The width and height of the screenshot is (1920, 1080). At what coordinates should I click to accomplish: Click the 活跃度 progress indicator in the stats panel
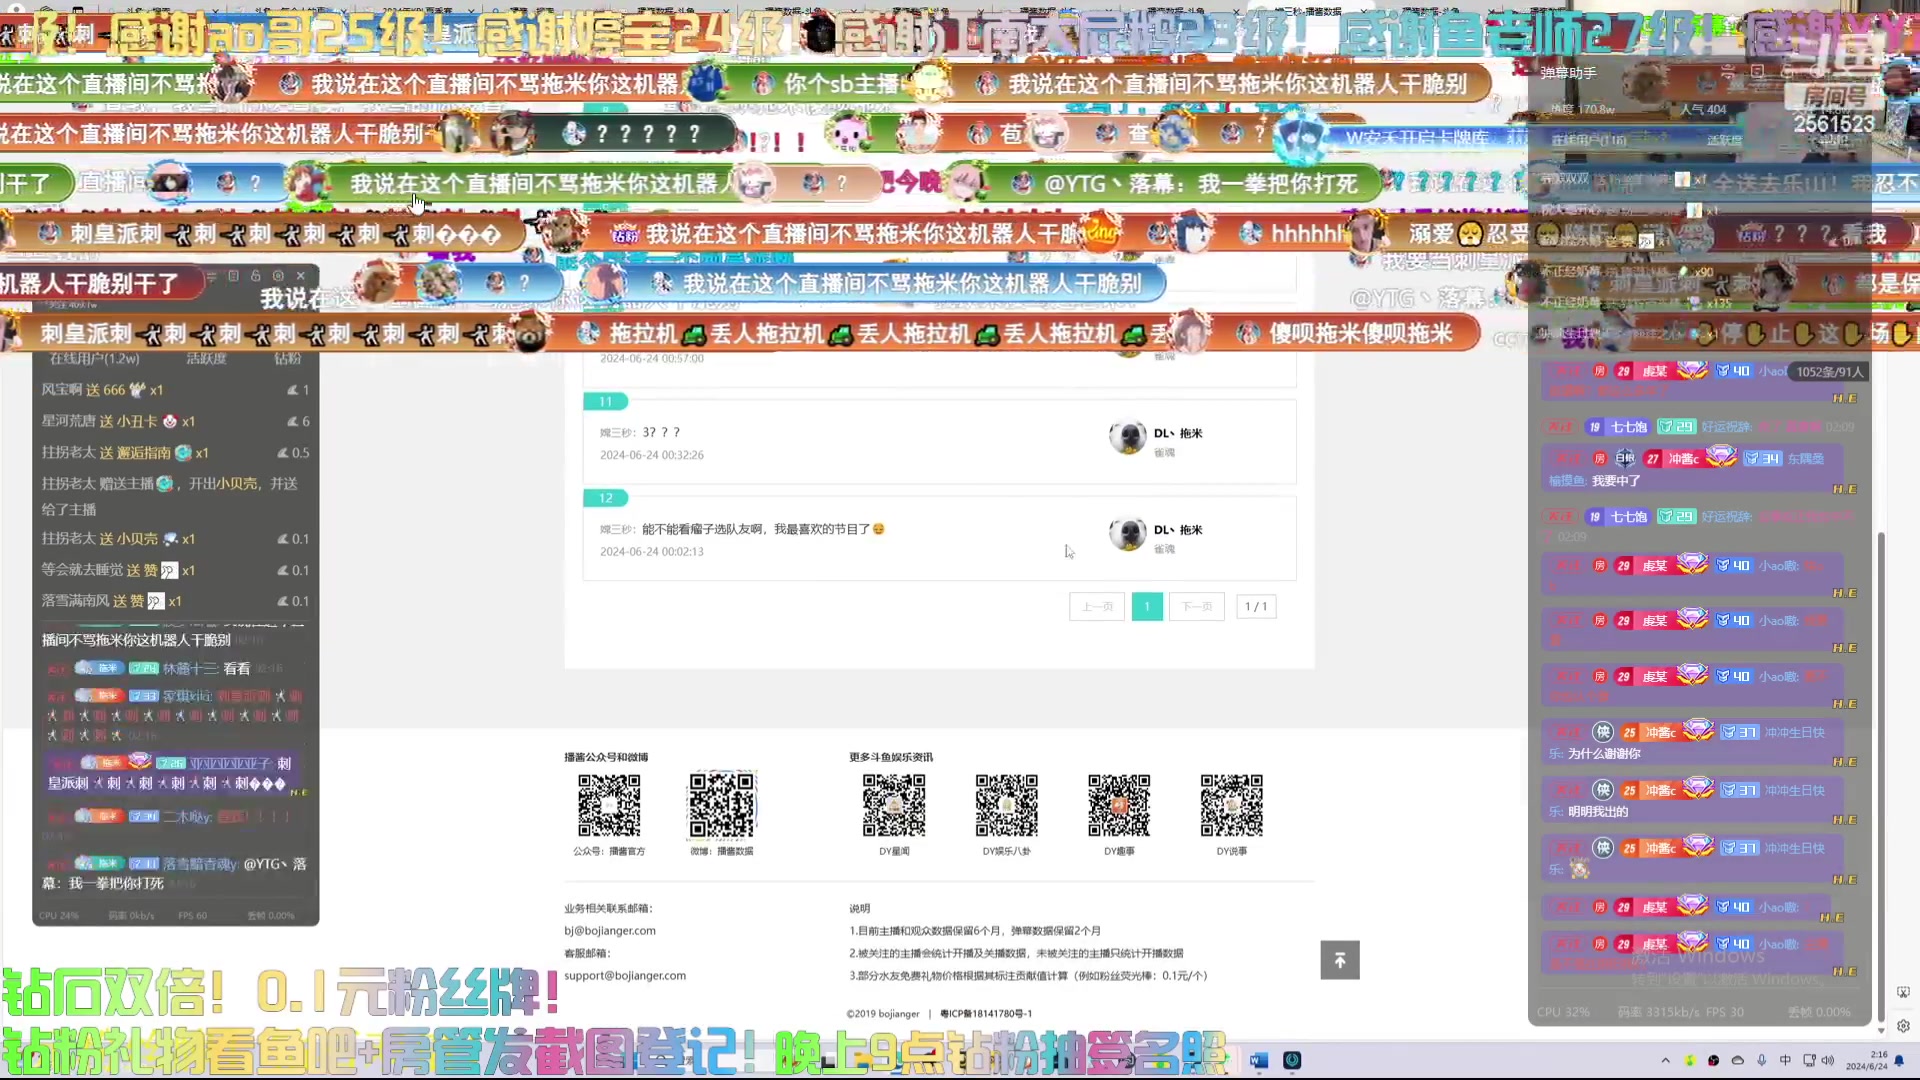tap(207, 358)
